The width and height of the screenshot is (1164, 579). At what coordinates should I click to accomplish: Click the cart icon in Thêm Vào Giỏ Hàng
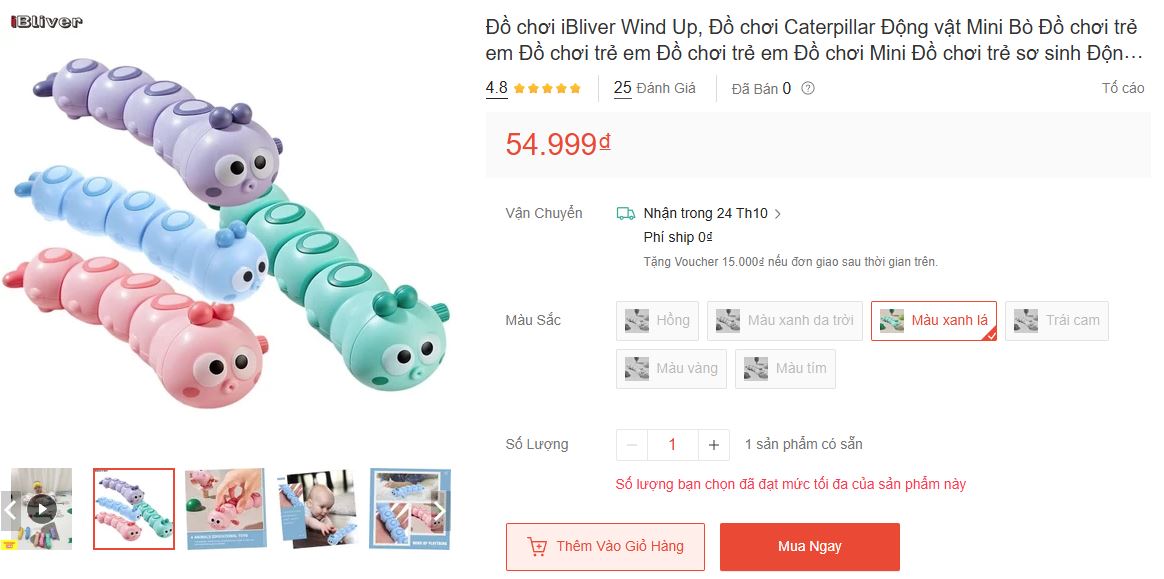tap(536, 547)
